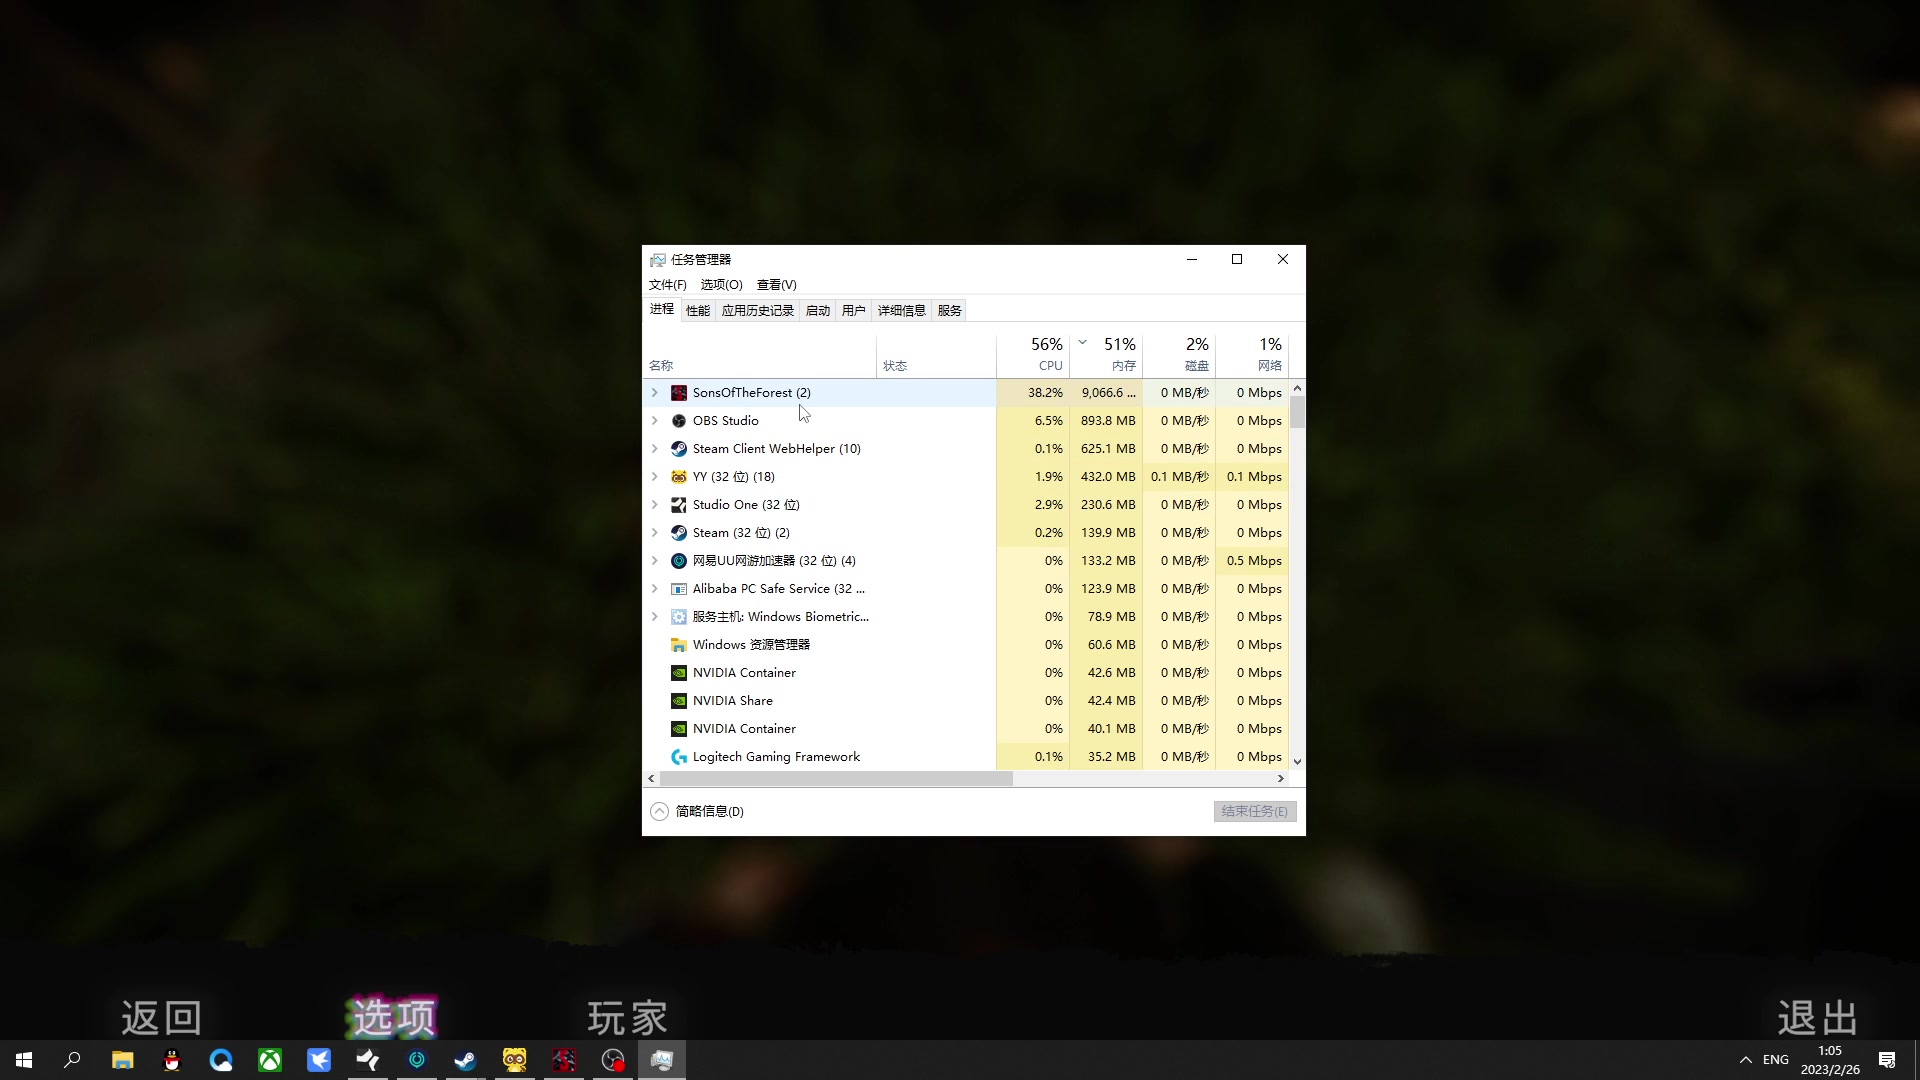Switch to Studio One in the taskbar
Viewport: 1920px width, 1080px height.
point(368,1060)
